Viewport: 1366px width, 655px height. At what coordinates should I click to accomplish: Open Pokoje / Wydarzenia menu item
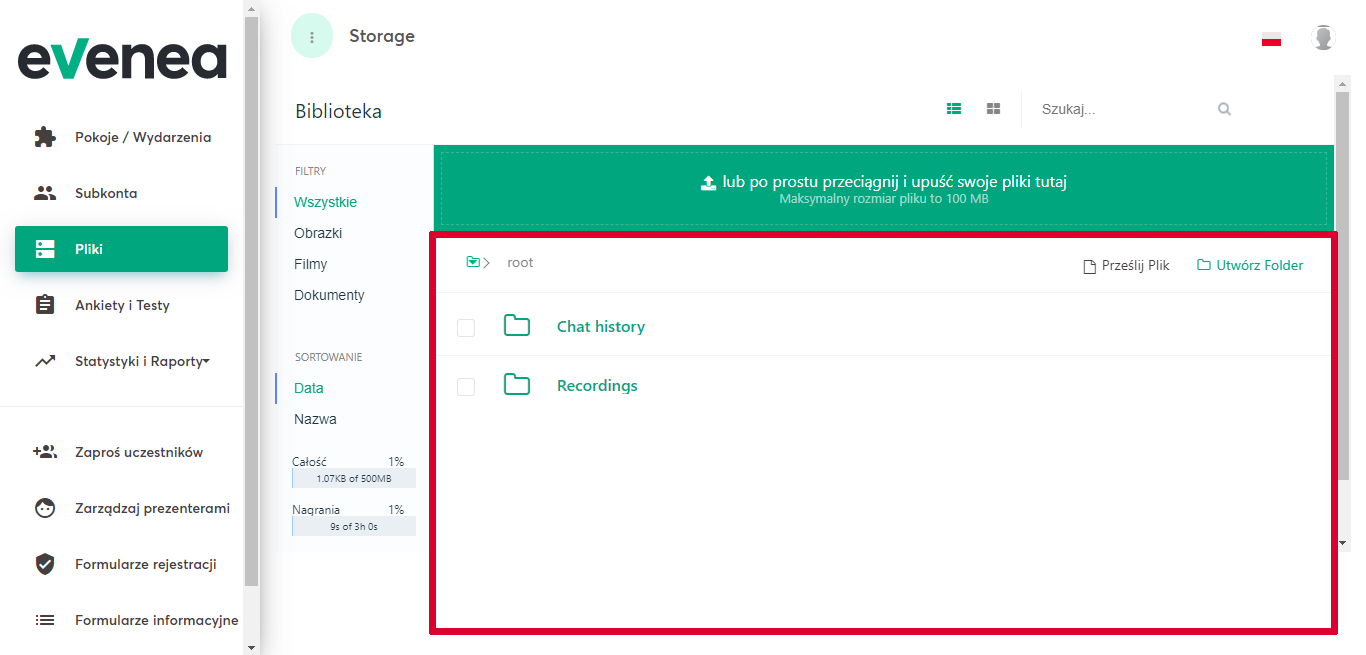[x=143, y=137]
